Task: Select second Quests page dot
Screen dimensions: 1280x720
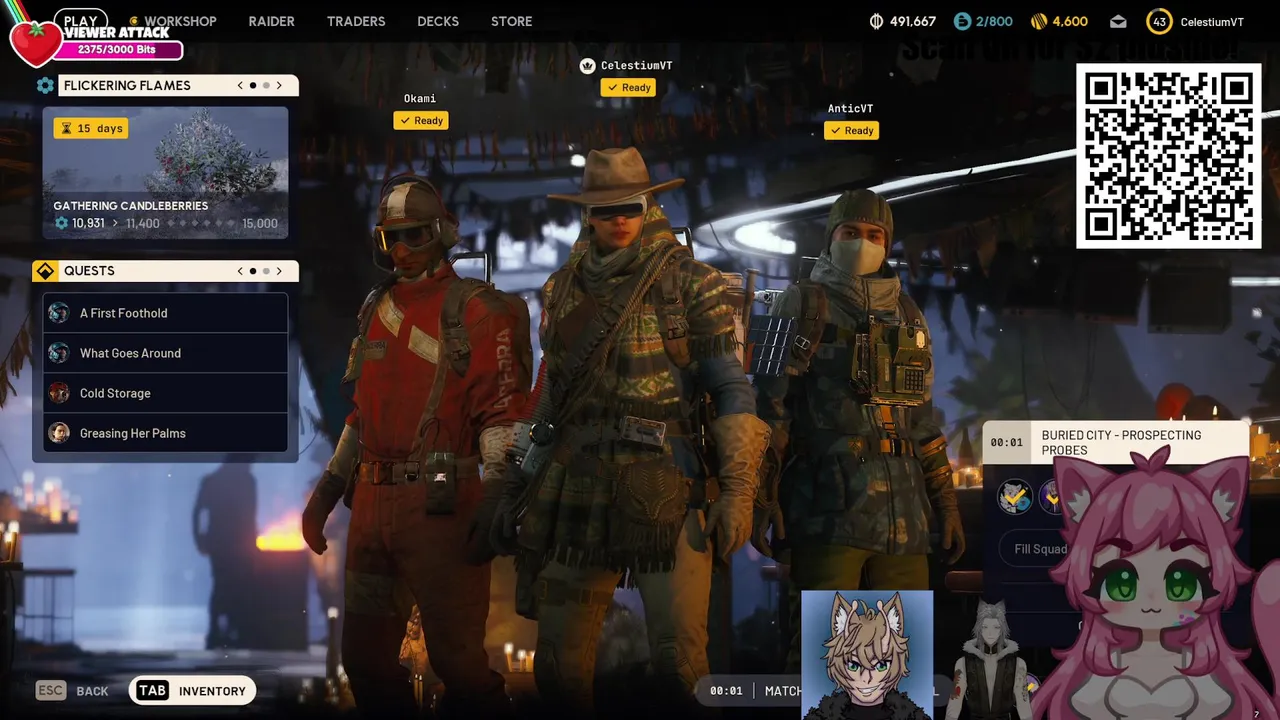Action: (266, 271)
